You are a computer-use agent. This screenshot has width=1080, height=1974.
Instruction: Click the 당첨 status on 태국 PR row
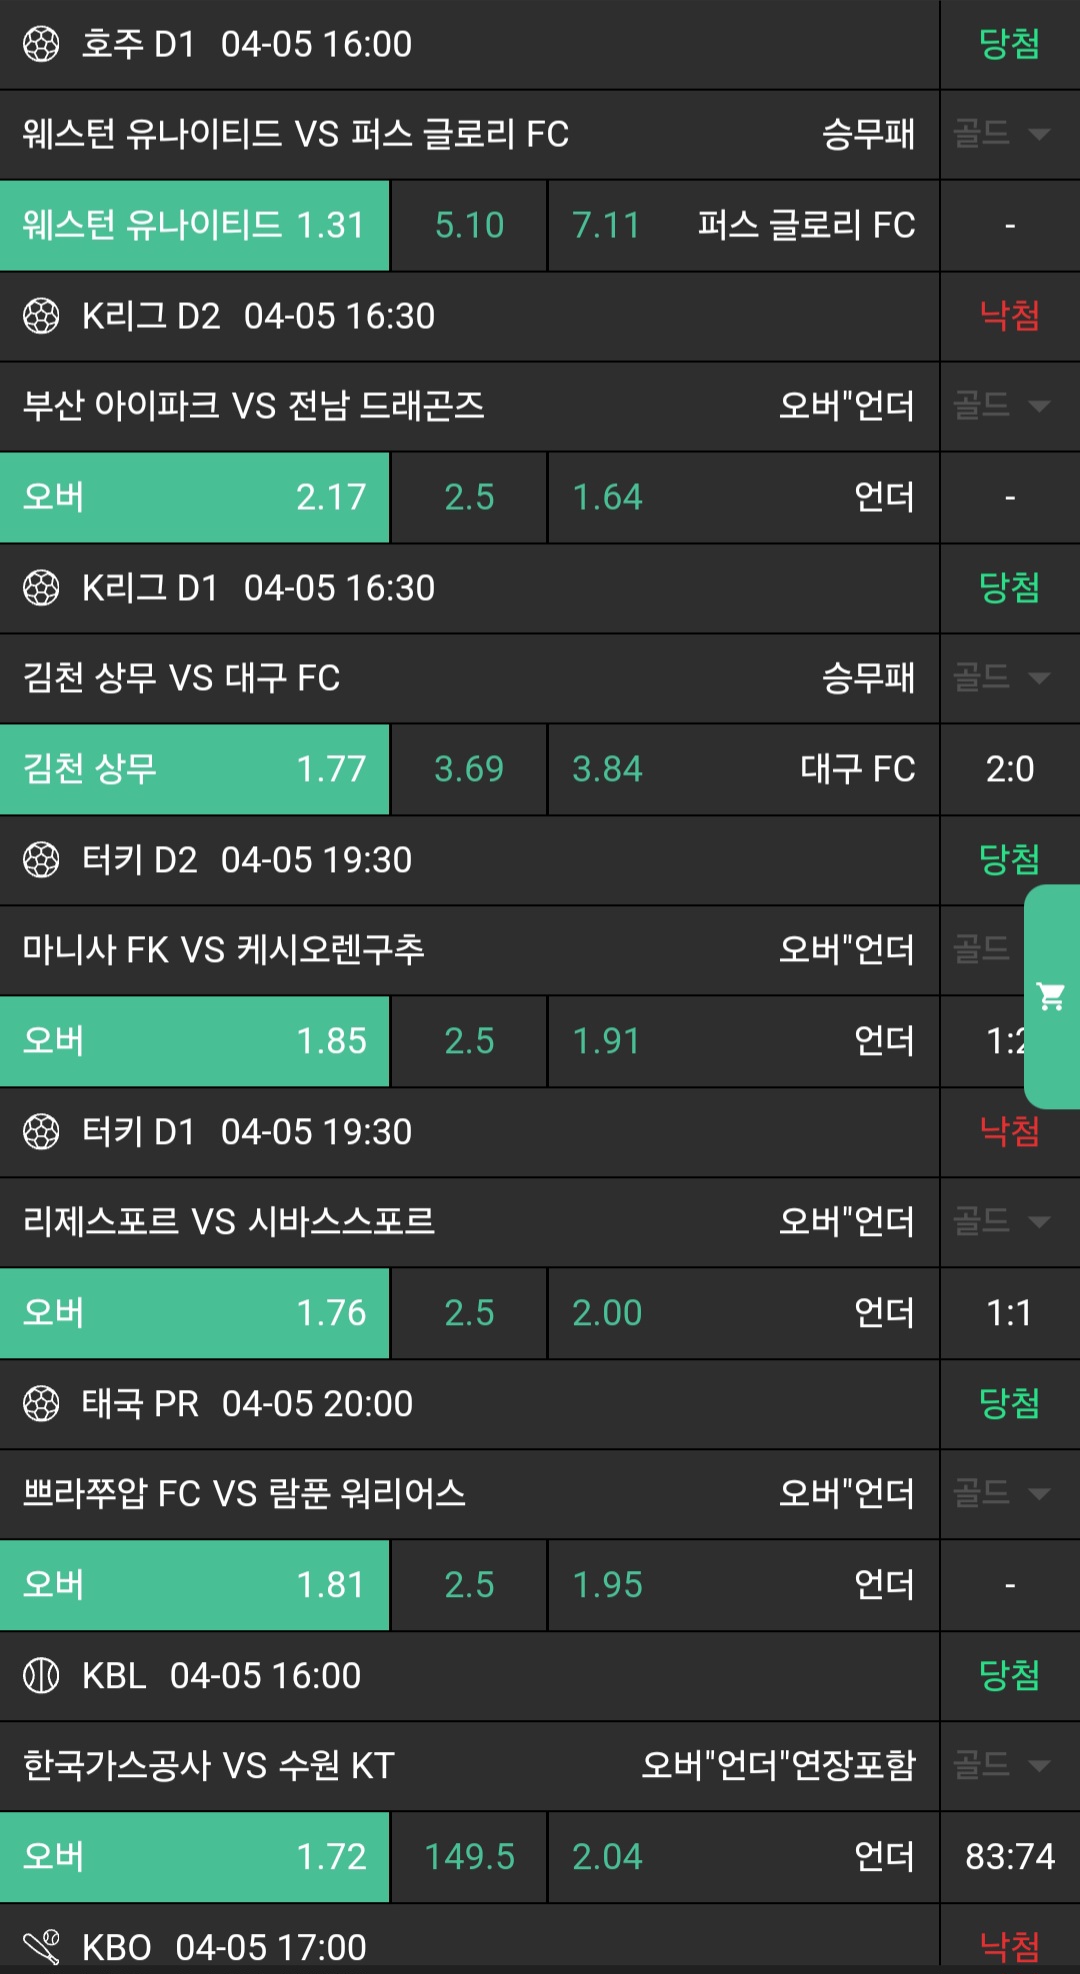click(x=1009, y=1404)
